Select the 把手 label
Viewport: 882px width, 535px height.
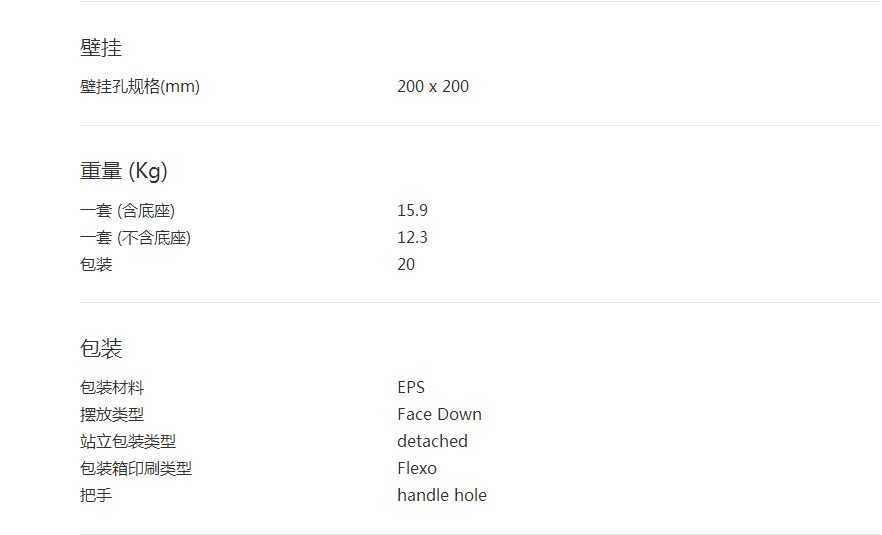click(96, 495)
